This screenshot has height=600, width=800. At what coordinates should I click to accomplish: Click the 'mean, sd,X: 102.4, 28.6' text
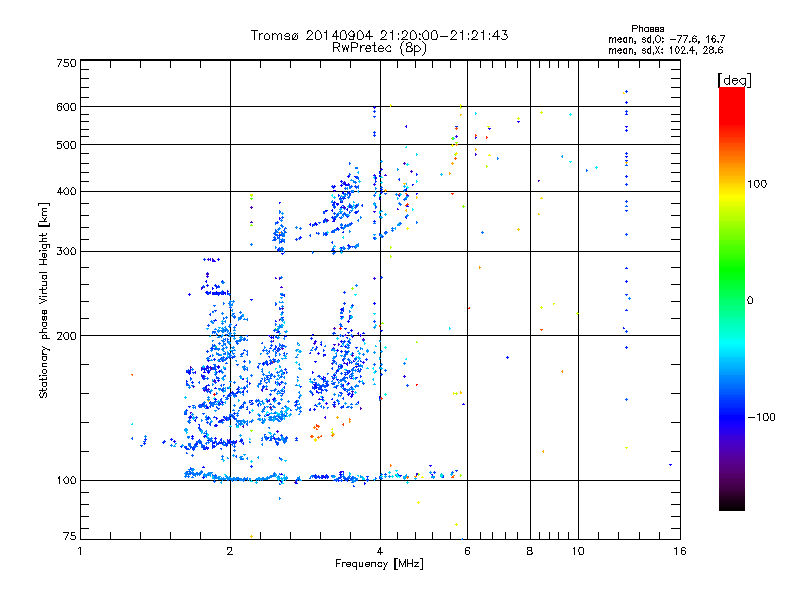(665, 50)
